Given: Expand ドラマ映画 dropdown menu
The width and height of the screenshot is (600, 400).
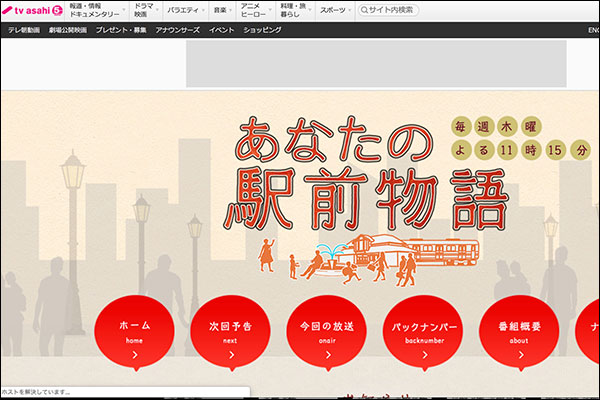Looking at the screenshot, I should 147,10.
